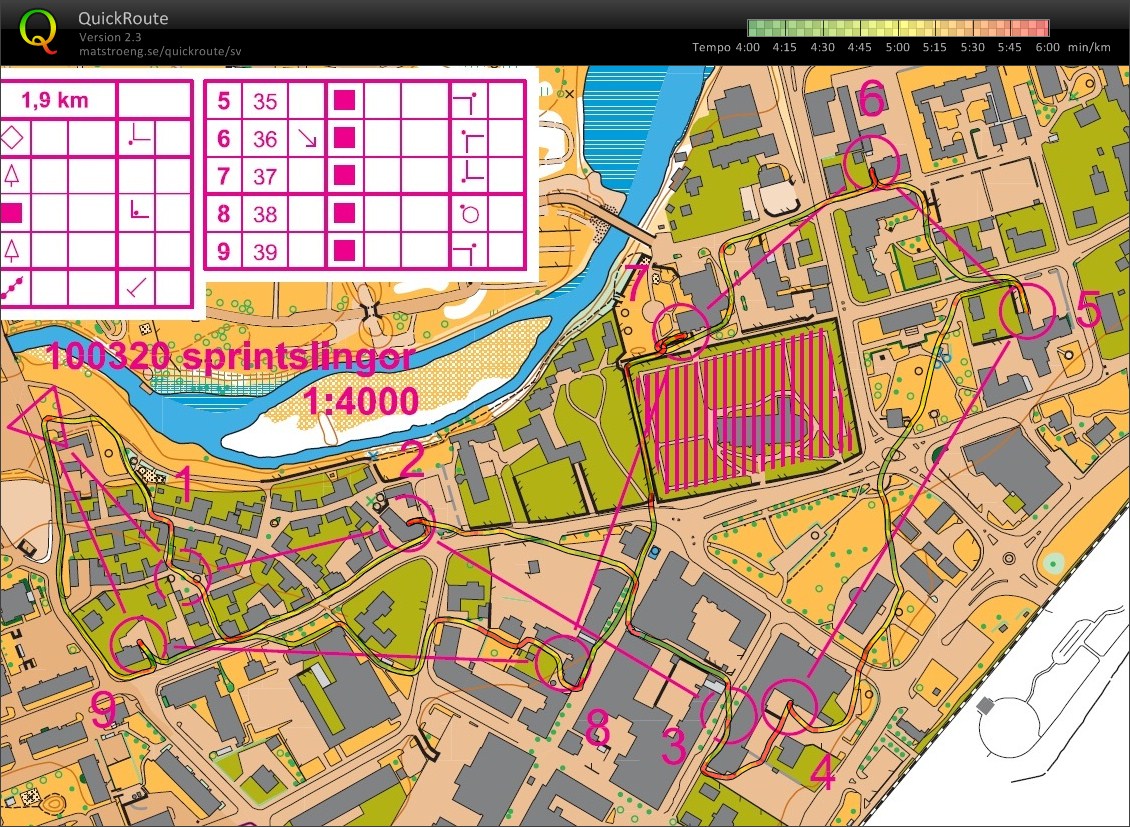Viewport: 1130px width, 827px height.
Task: Click control circle 1 on the map
Action: point(183,576)
